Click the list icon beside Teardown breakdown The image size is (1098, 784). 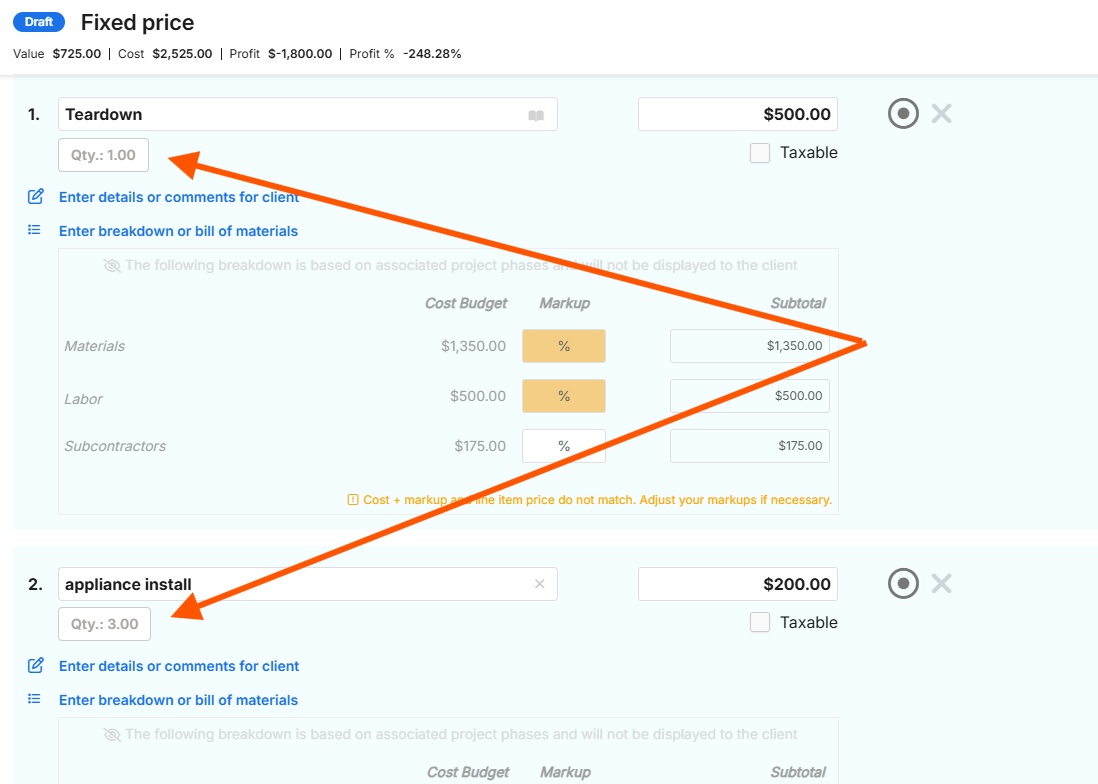[35, 231]
